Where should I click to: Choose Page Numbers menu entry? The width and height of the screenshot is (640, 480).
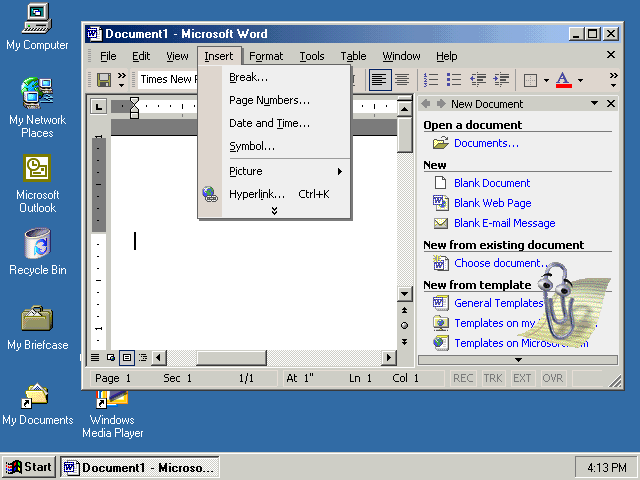274,100
